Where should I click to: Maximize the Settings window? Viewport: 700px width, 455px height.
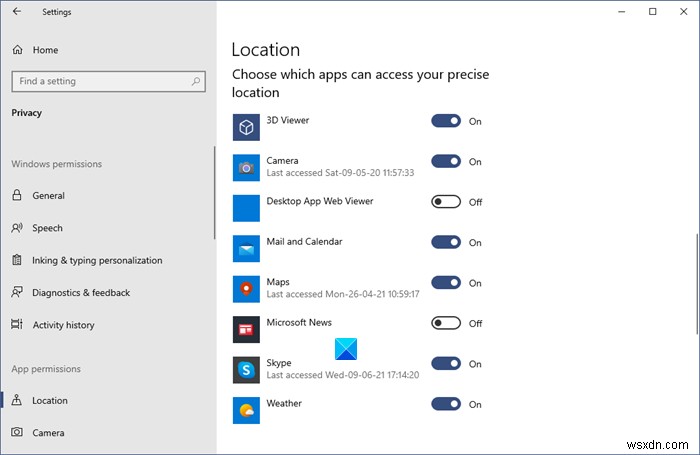(x=652, y=12)
